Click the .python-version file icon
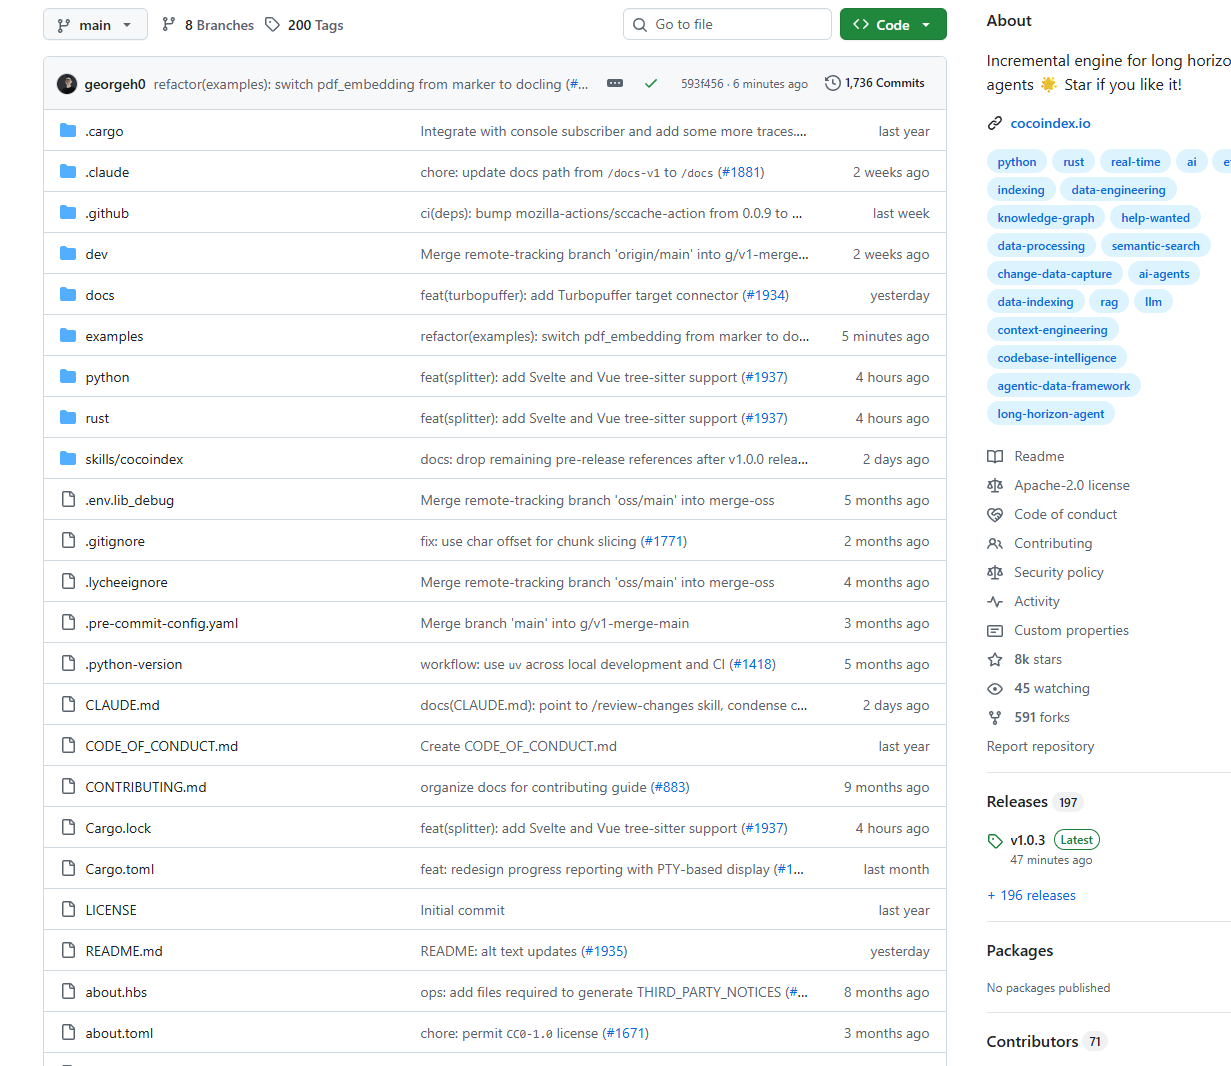The height and width of the screenshot is (1066, 1231). [68, 664]
